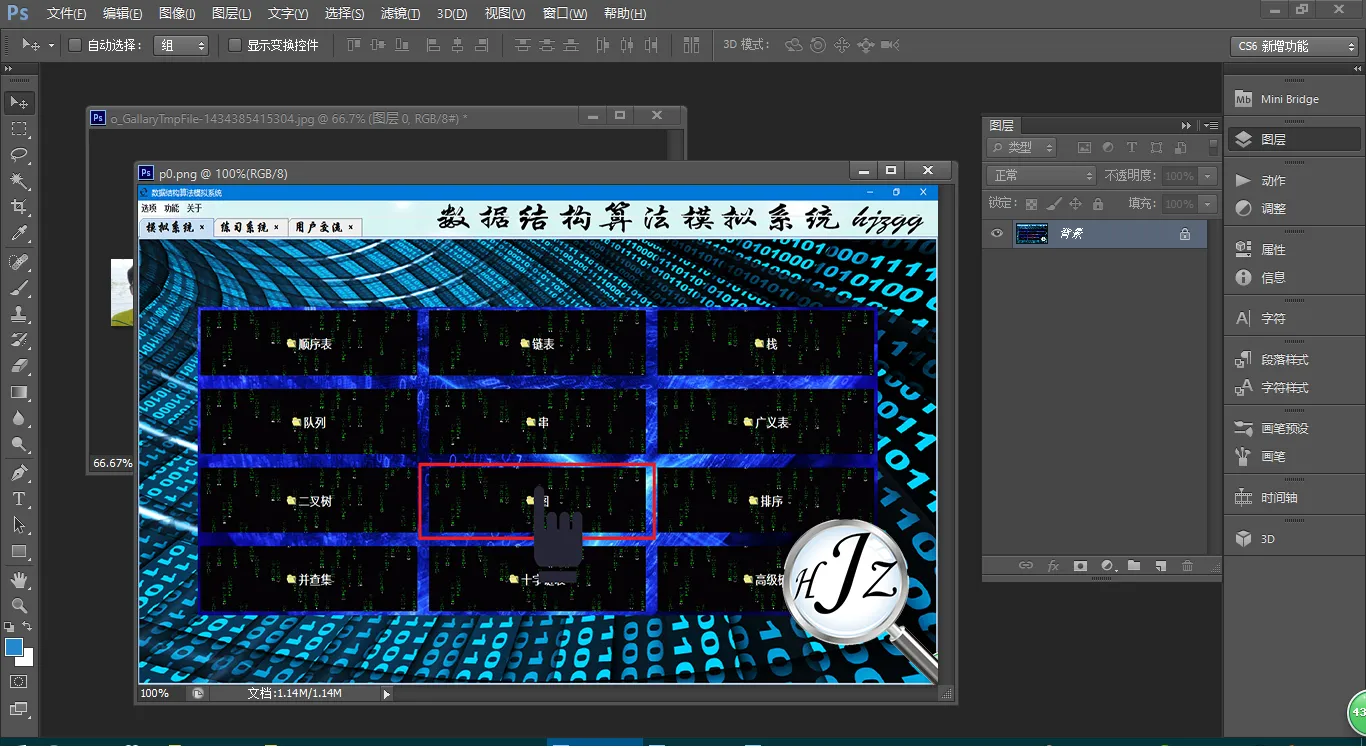1366x748 pixels.
Task: Select the Rectangular Marquee tool
Action: click(19, 129)
